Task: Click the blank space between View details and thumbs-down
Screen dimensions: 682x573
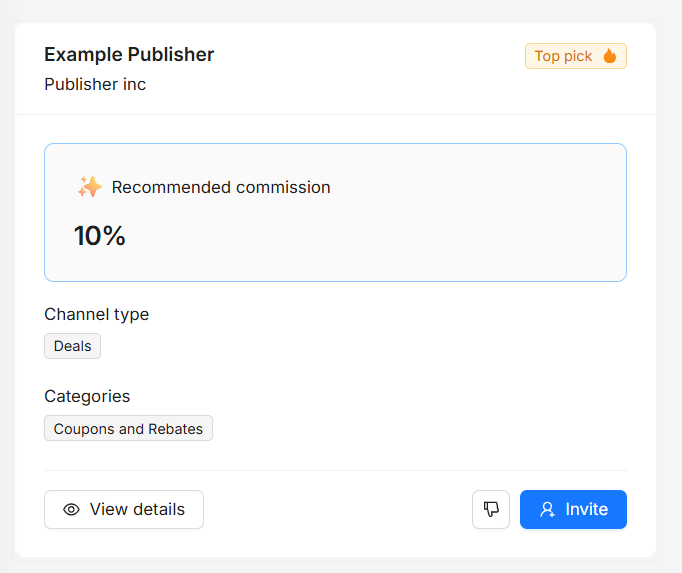Action: (338, 509)
